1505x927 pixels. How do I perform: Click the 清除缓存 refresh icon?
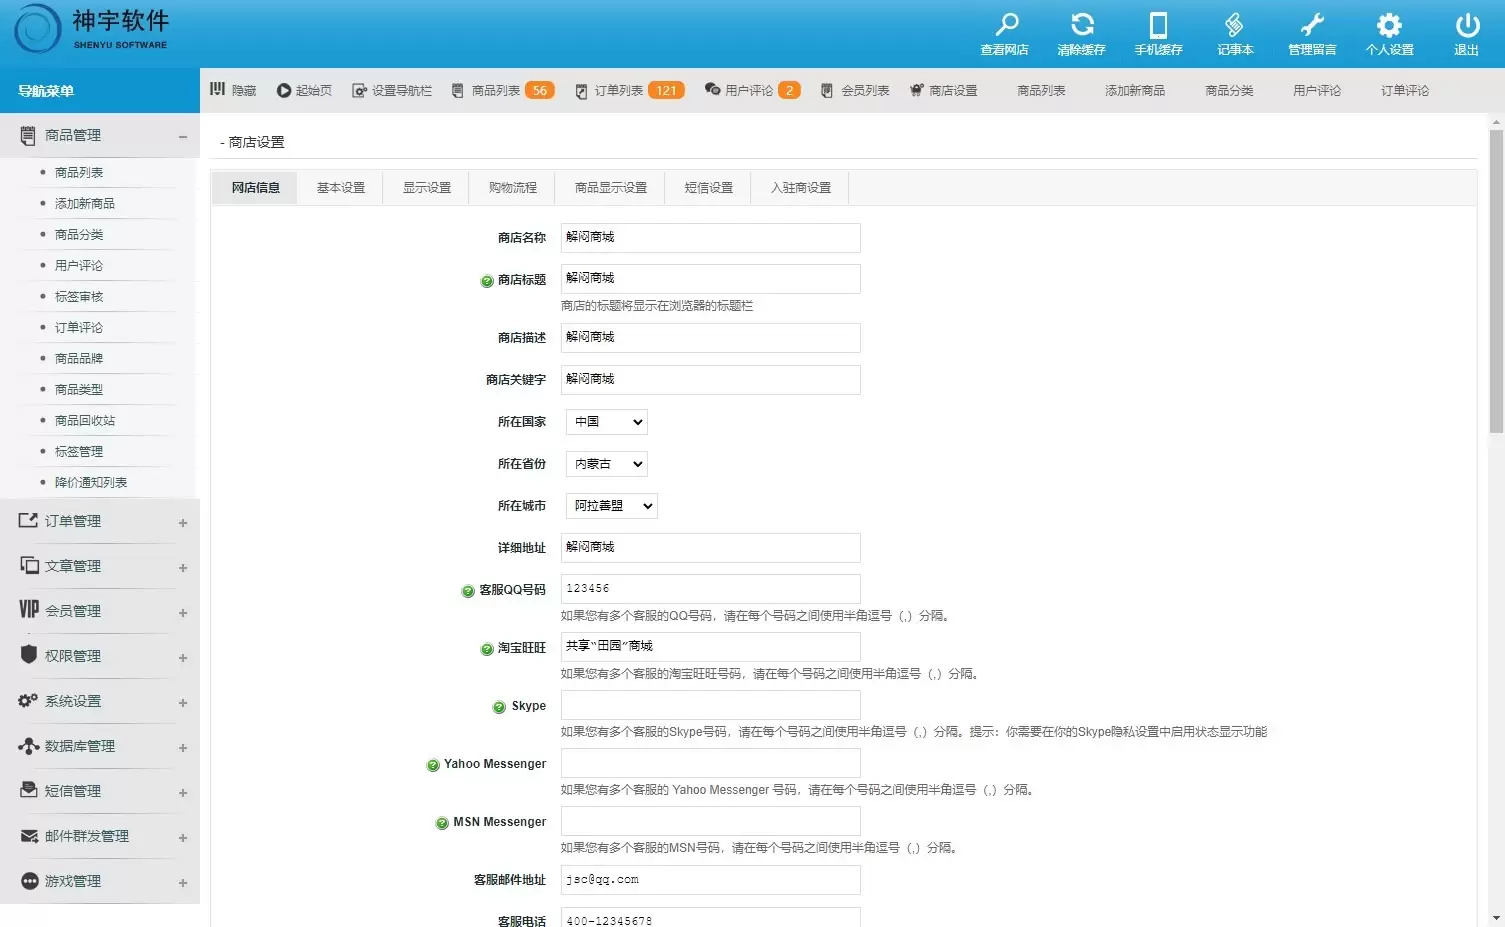[1082, 25]
